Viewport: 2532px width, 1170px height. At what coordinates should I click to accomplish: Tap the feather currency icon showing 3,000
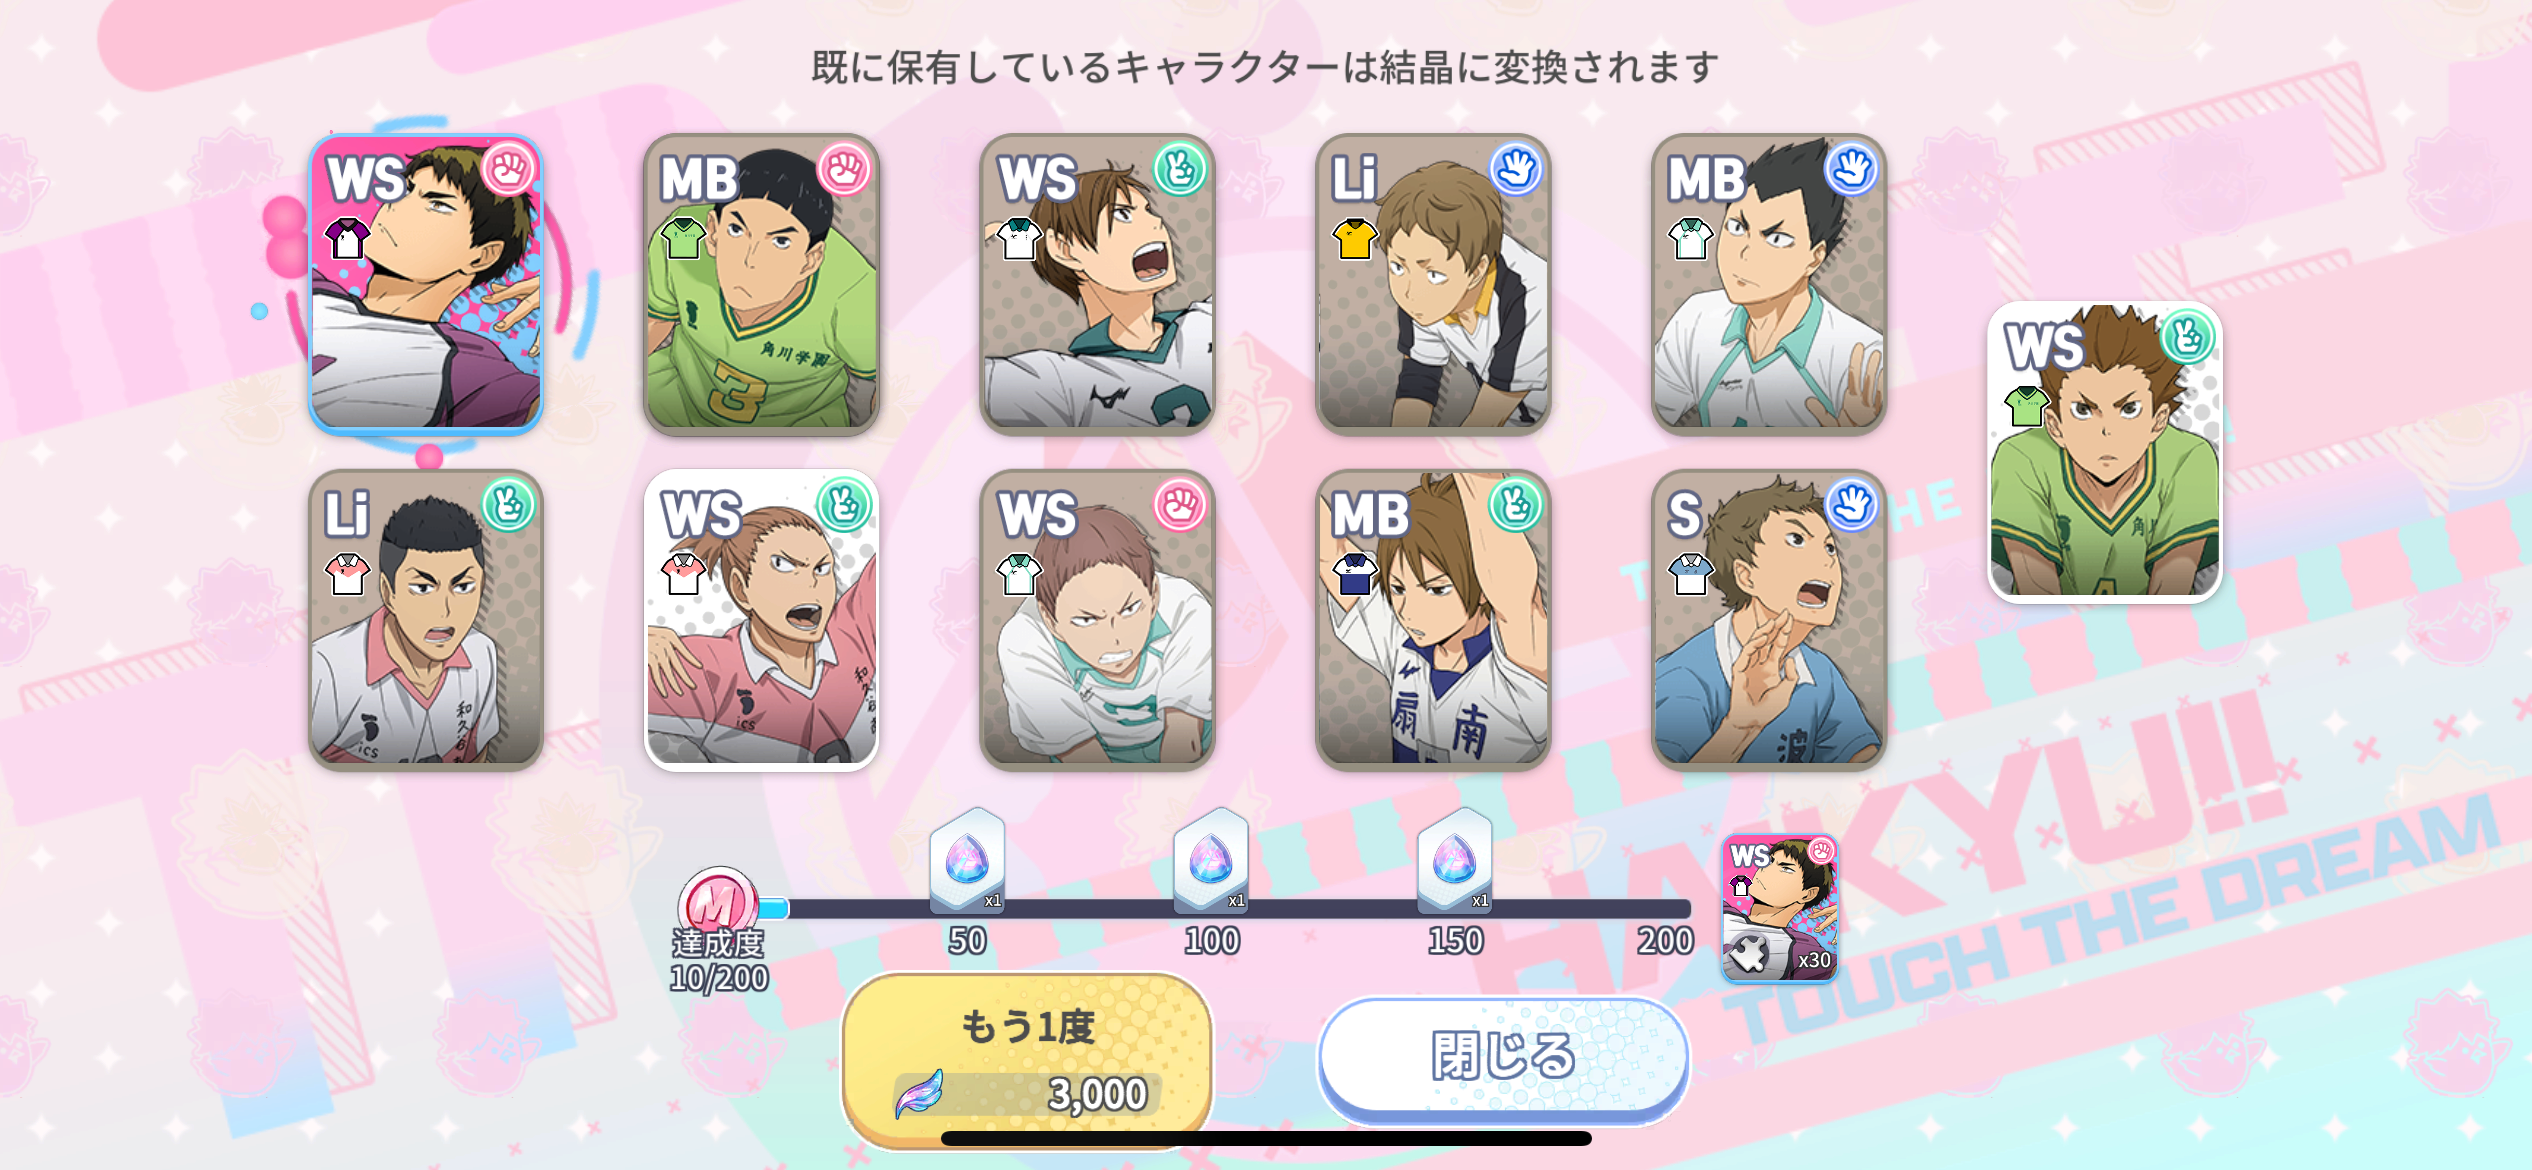pos(920,1094)
